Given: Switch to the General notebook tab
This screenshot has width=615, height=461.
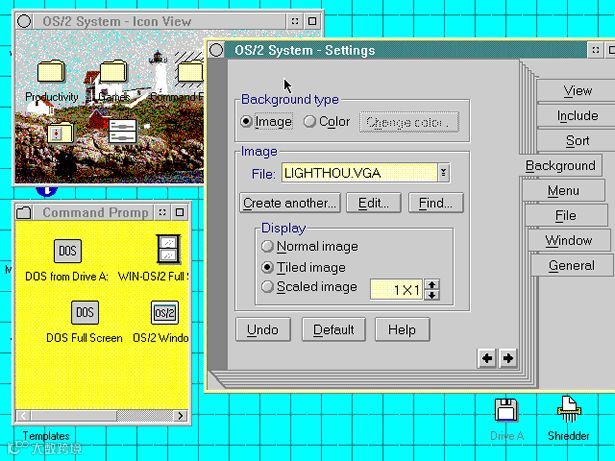Looking at the screenshot, I should [571, 266].
